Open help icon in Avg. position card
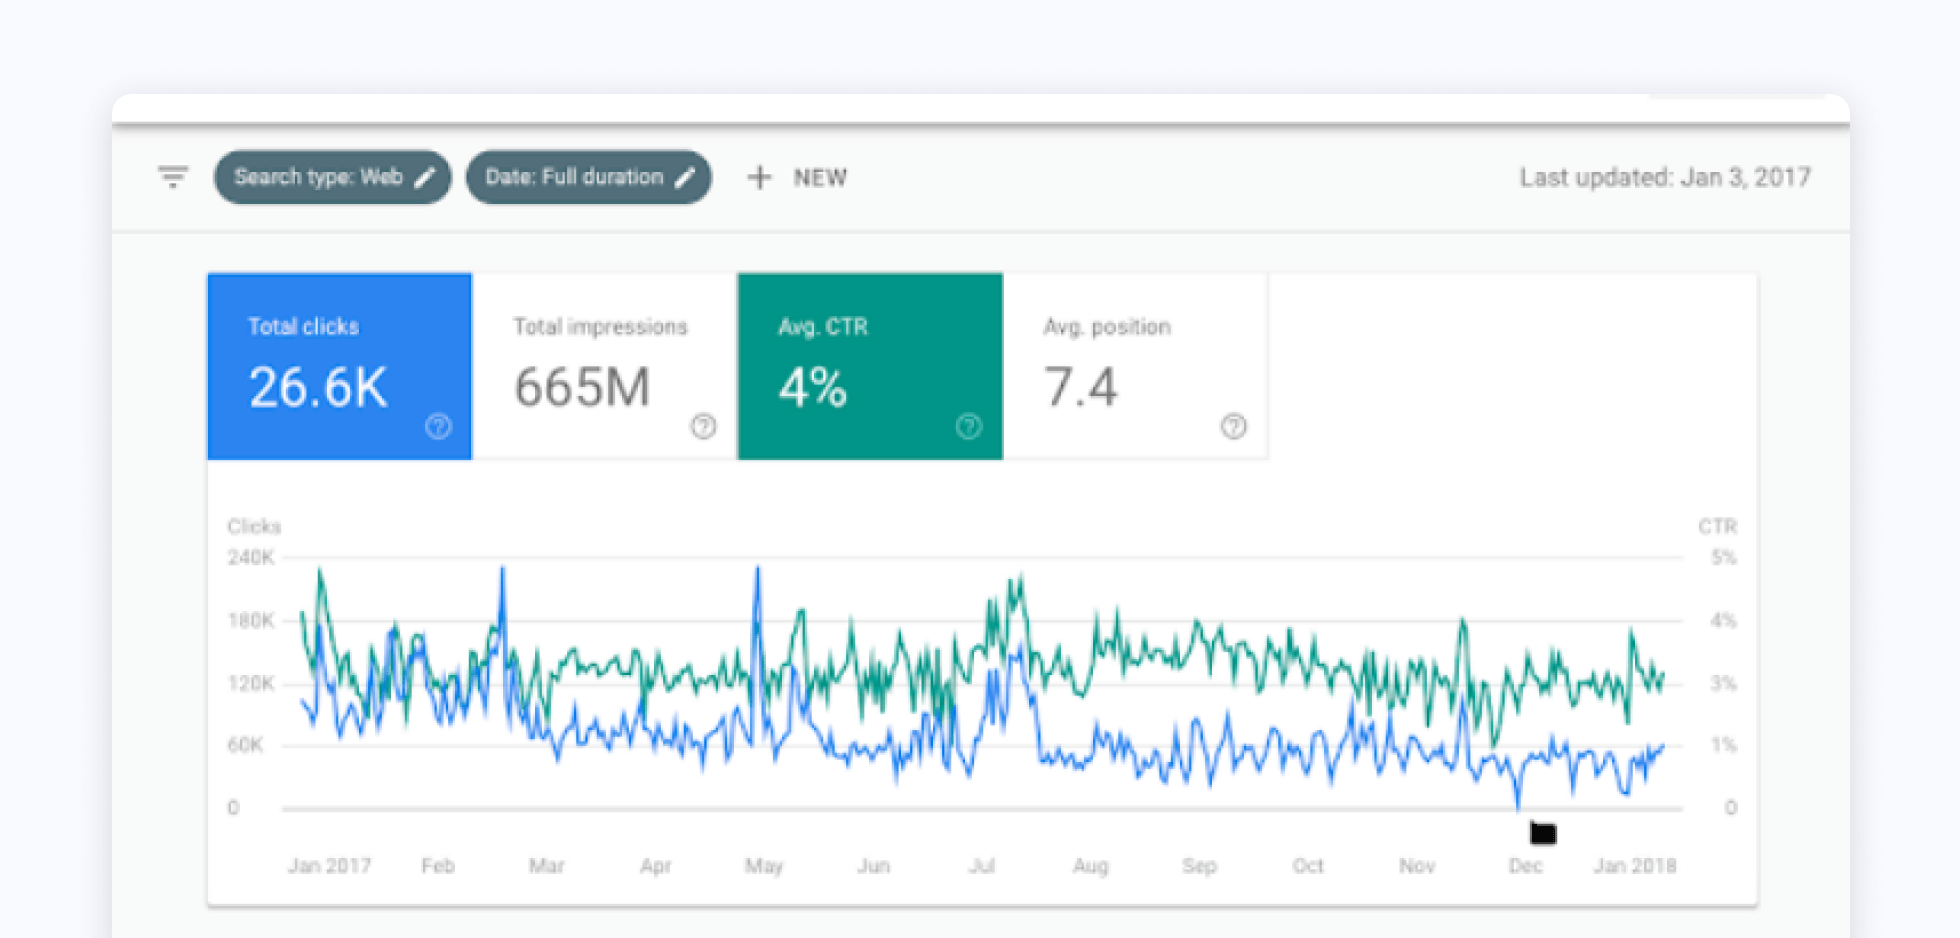Image resolution: width=1960 pixels, height=938 pixels. click(1233, 427)
